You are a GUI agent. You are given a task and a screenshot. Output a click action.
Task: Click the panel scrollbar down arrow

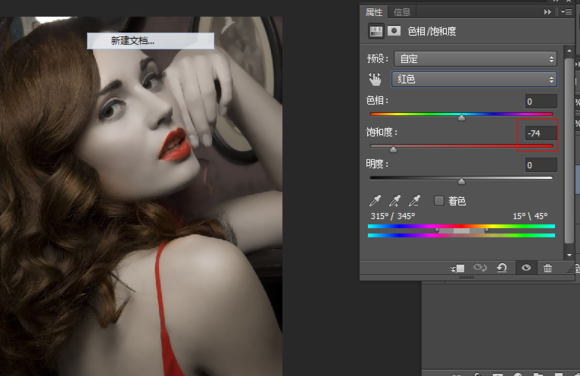pos(569,255)
